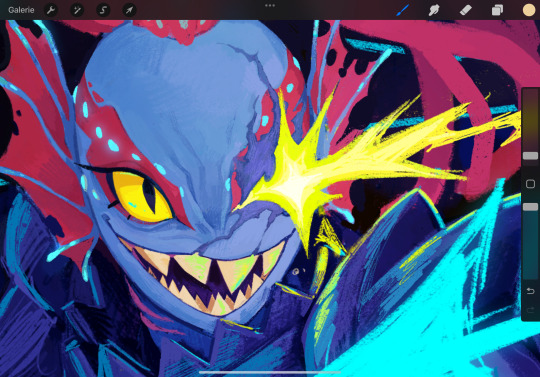Open the active color circle picker
Image resolution: width=540 pixels, height=377 pixels.
pyautogui.click(x=529, y=10)
